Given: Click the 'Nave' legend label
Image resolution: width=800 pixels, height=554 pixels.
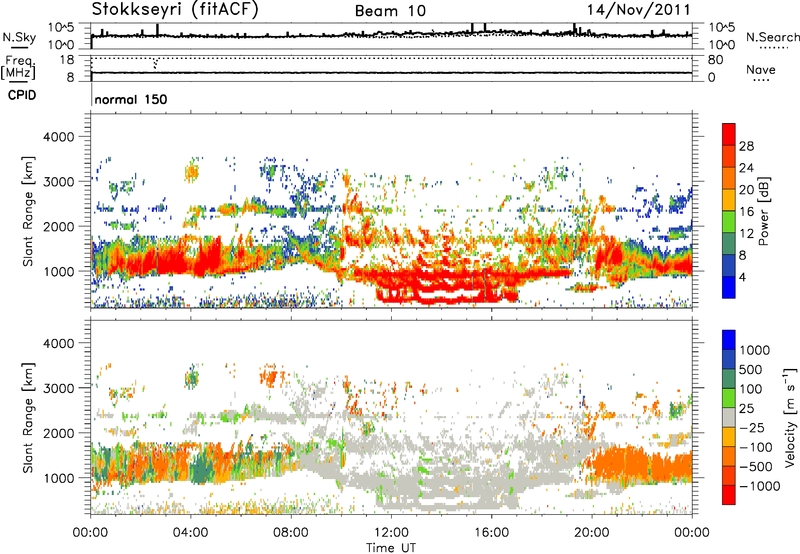Looking at the screenshot, I should 761,69.
